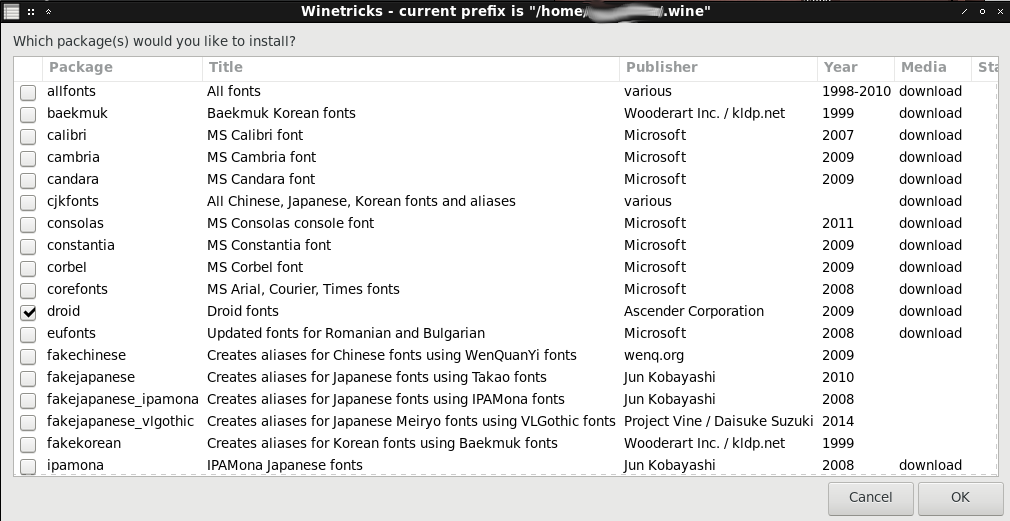Select the candara checkbox
The width and height of the screenshot is (1010, 521).
click(x=28, y=180)
